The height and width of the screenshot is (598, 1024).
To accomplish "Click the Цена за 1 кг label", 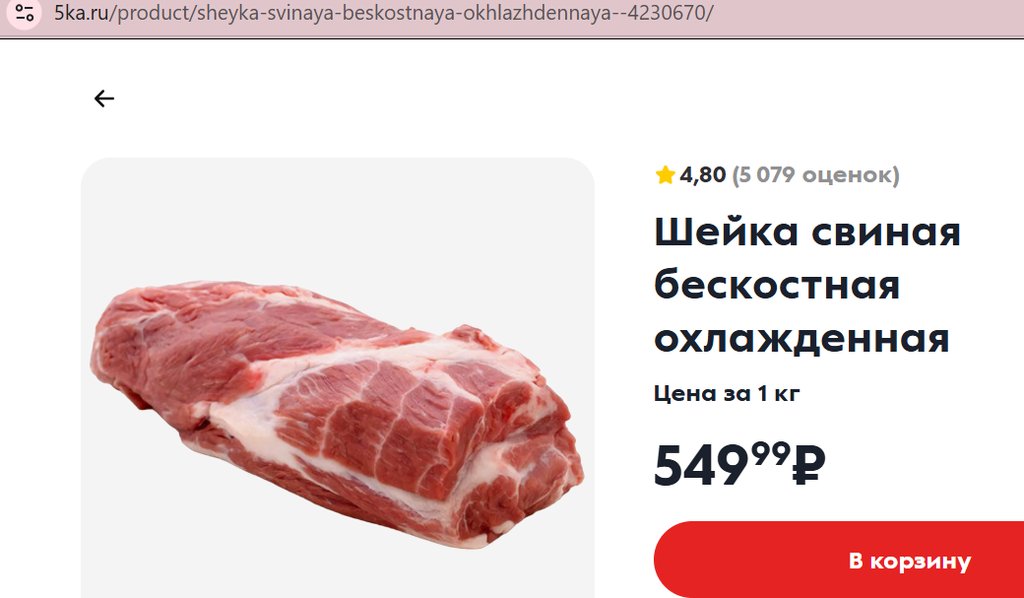I will [x=727, y=394].
